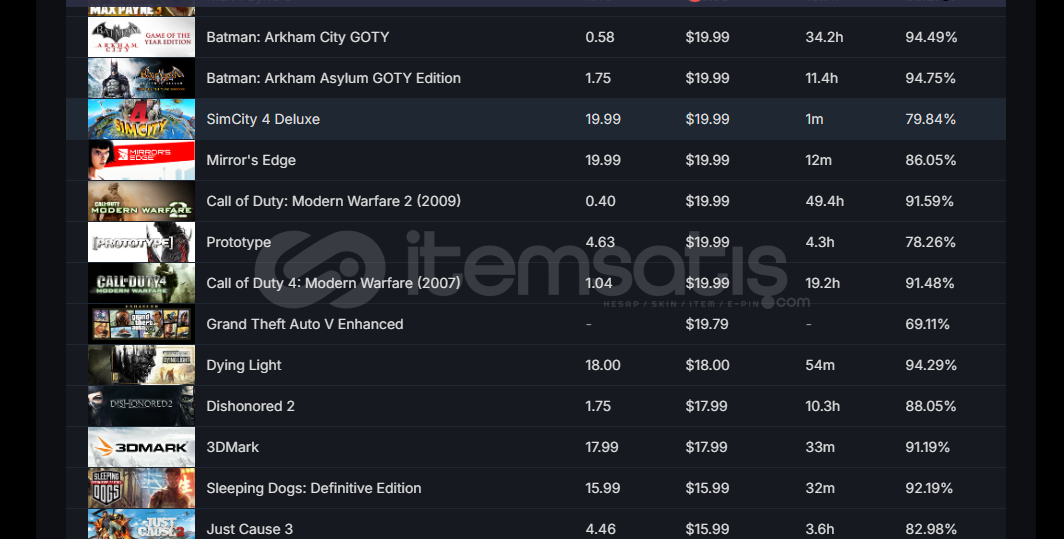Image resolution: width=1064 pixels, height=539 pixels.
Task: Click the 69.11% rating for GTA V
Action: pos(928,324)
